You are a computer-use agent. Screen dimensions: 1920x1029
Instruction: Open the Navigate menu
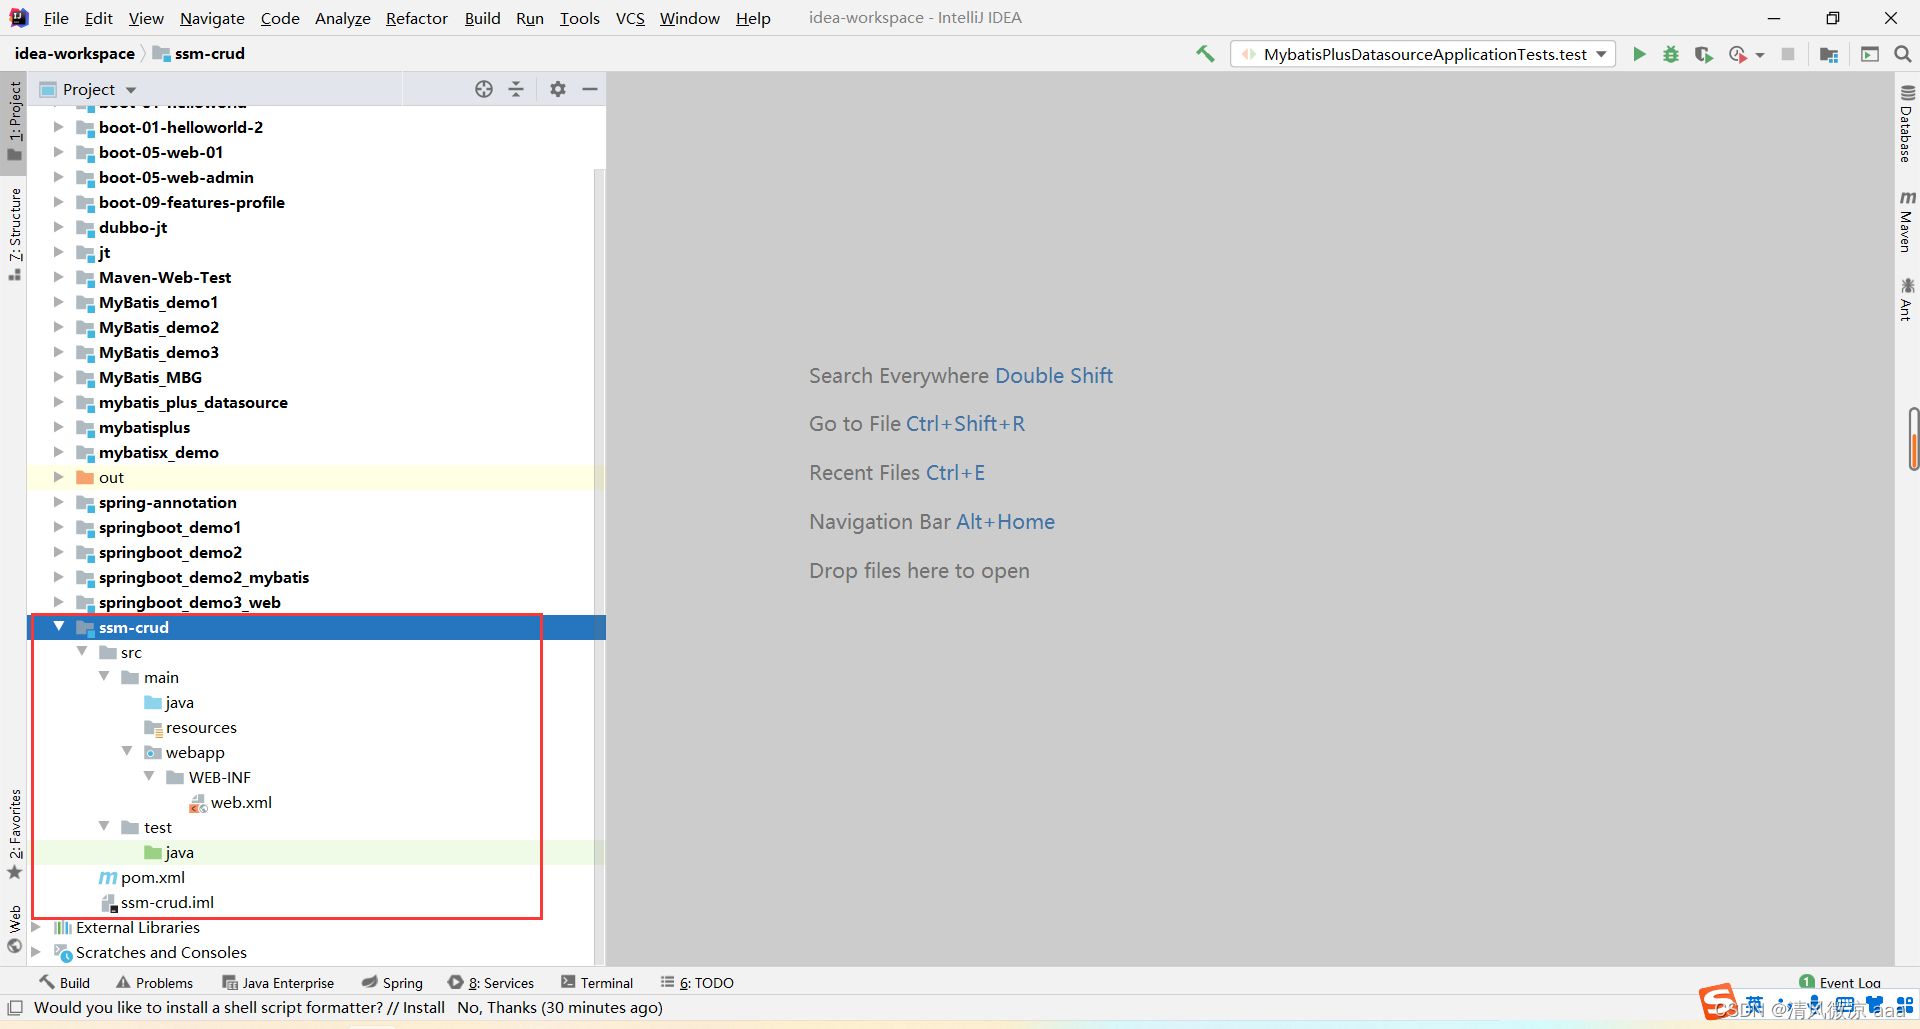tap(212, 18)
